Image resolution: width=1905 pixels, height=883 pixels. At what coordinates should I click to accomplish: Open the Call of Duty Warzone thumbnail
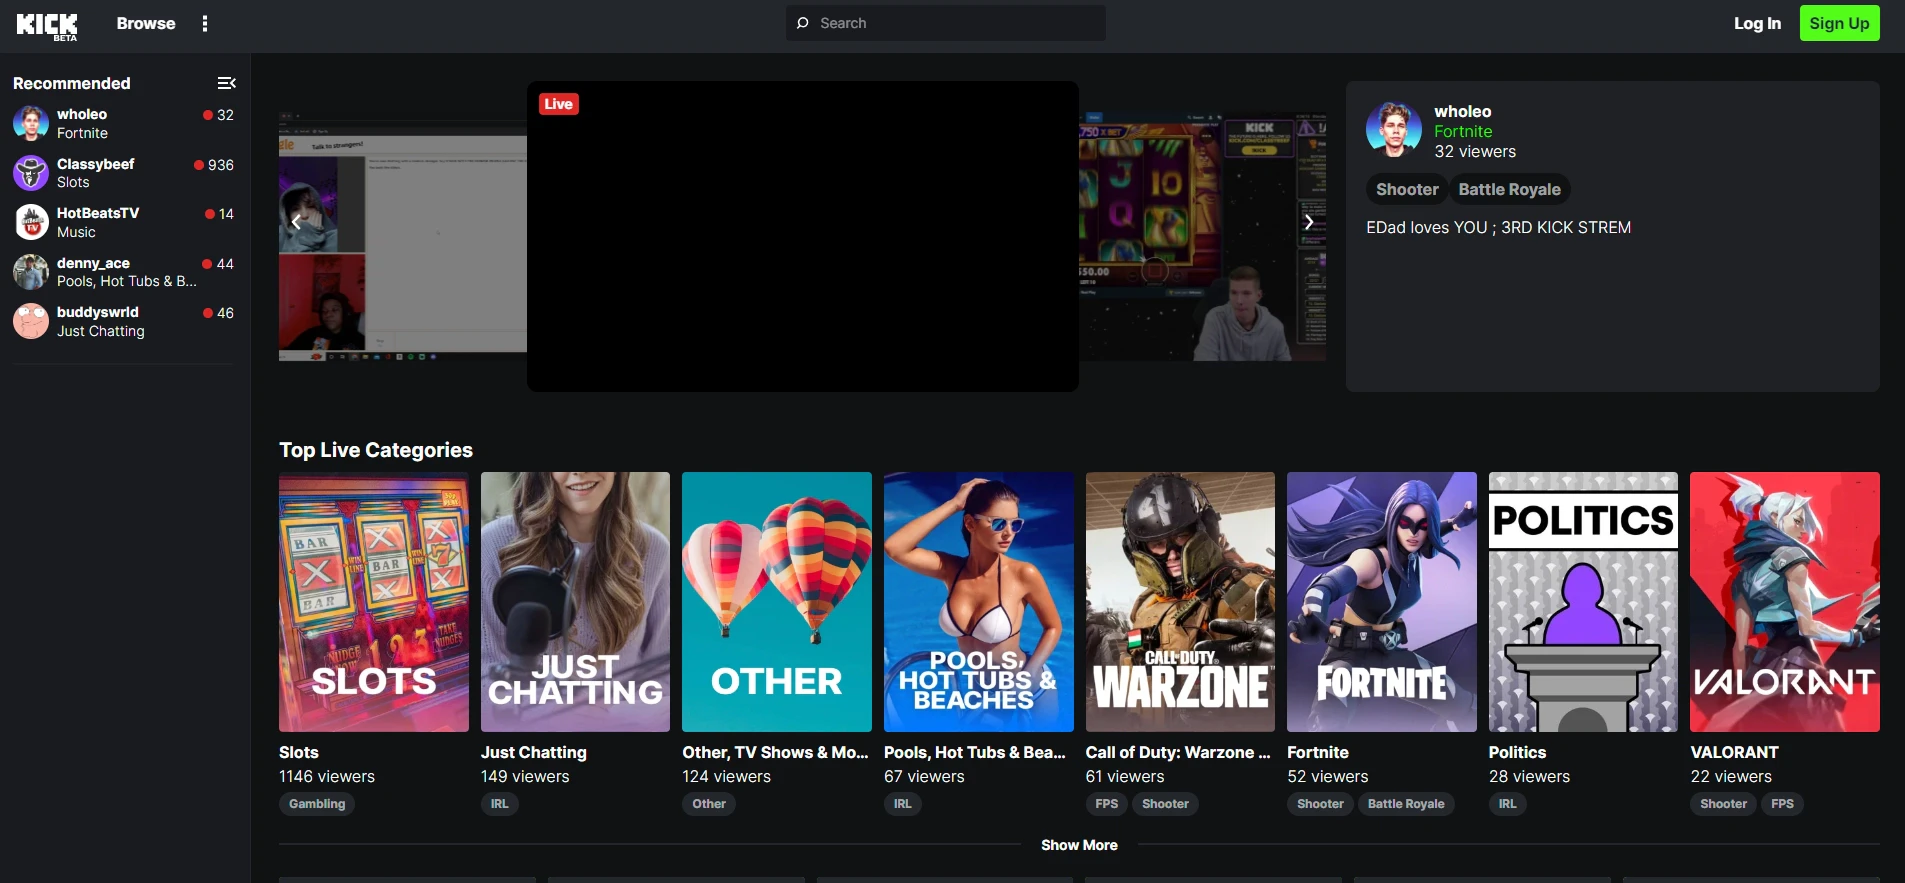(x=1180, y=602)
